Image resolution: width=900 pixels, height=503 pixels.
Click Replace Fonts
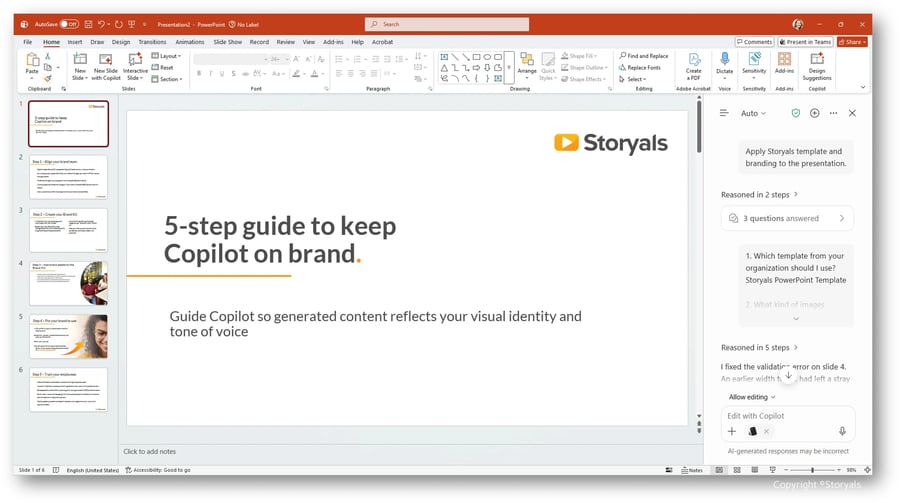[x=639, y=67]
